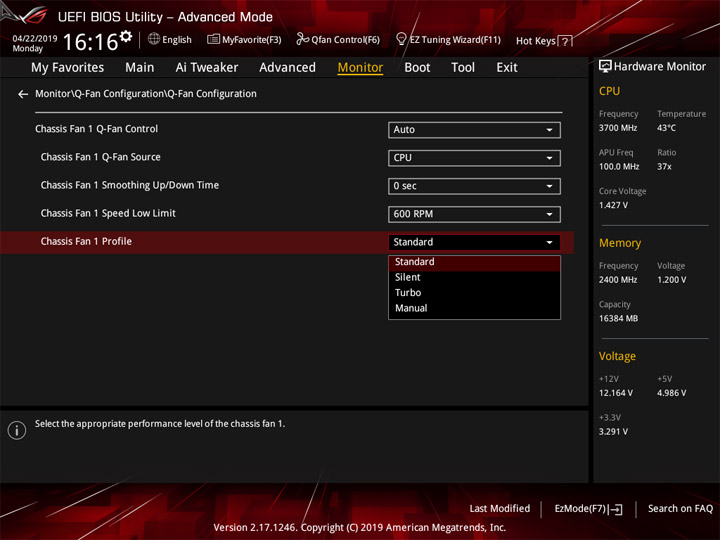This screenshot has height=540, width=720.
Task: Click CPU frequency 3700 MHz value
Action: click(618, 128)
